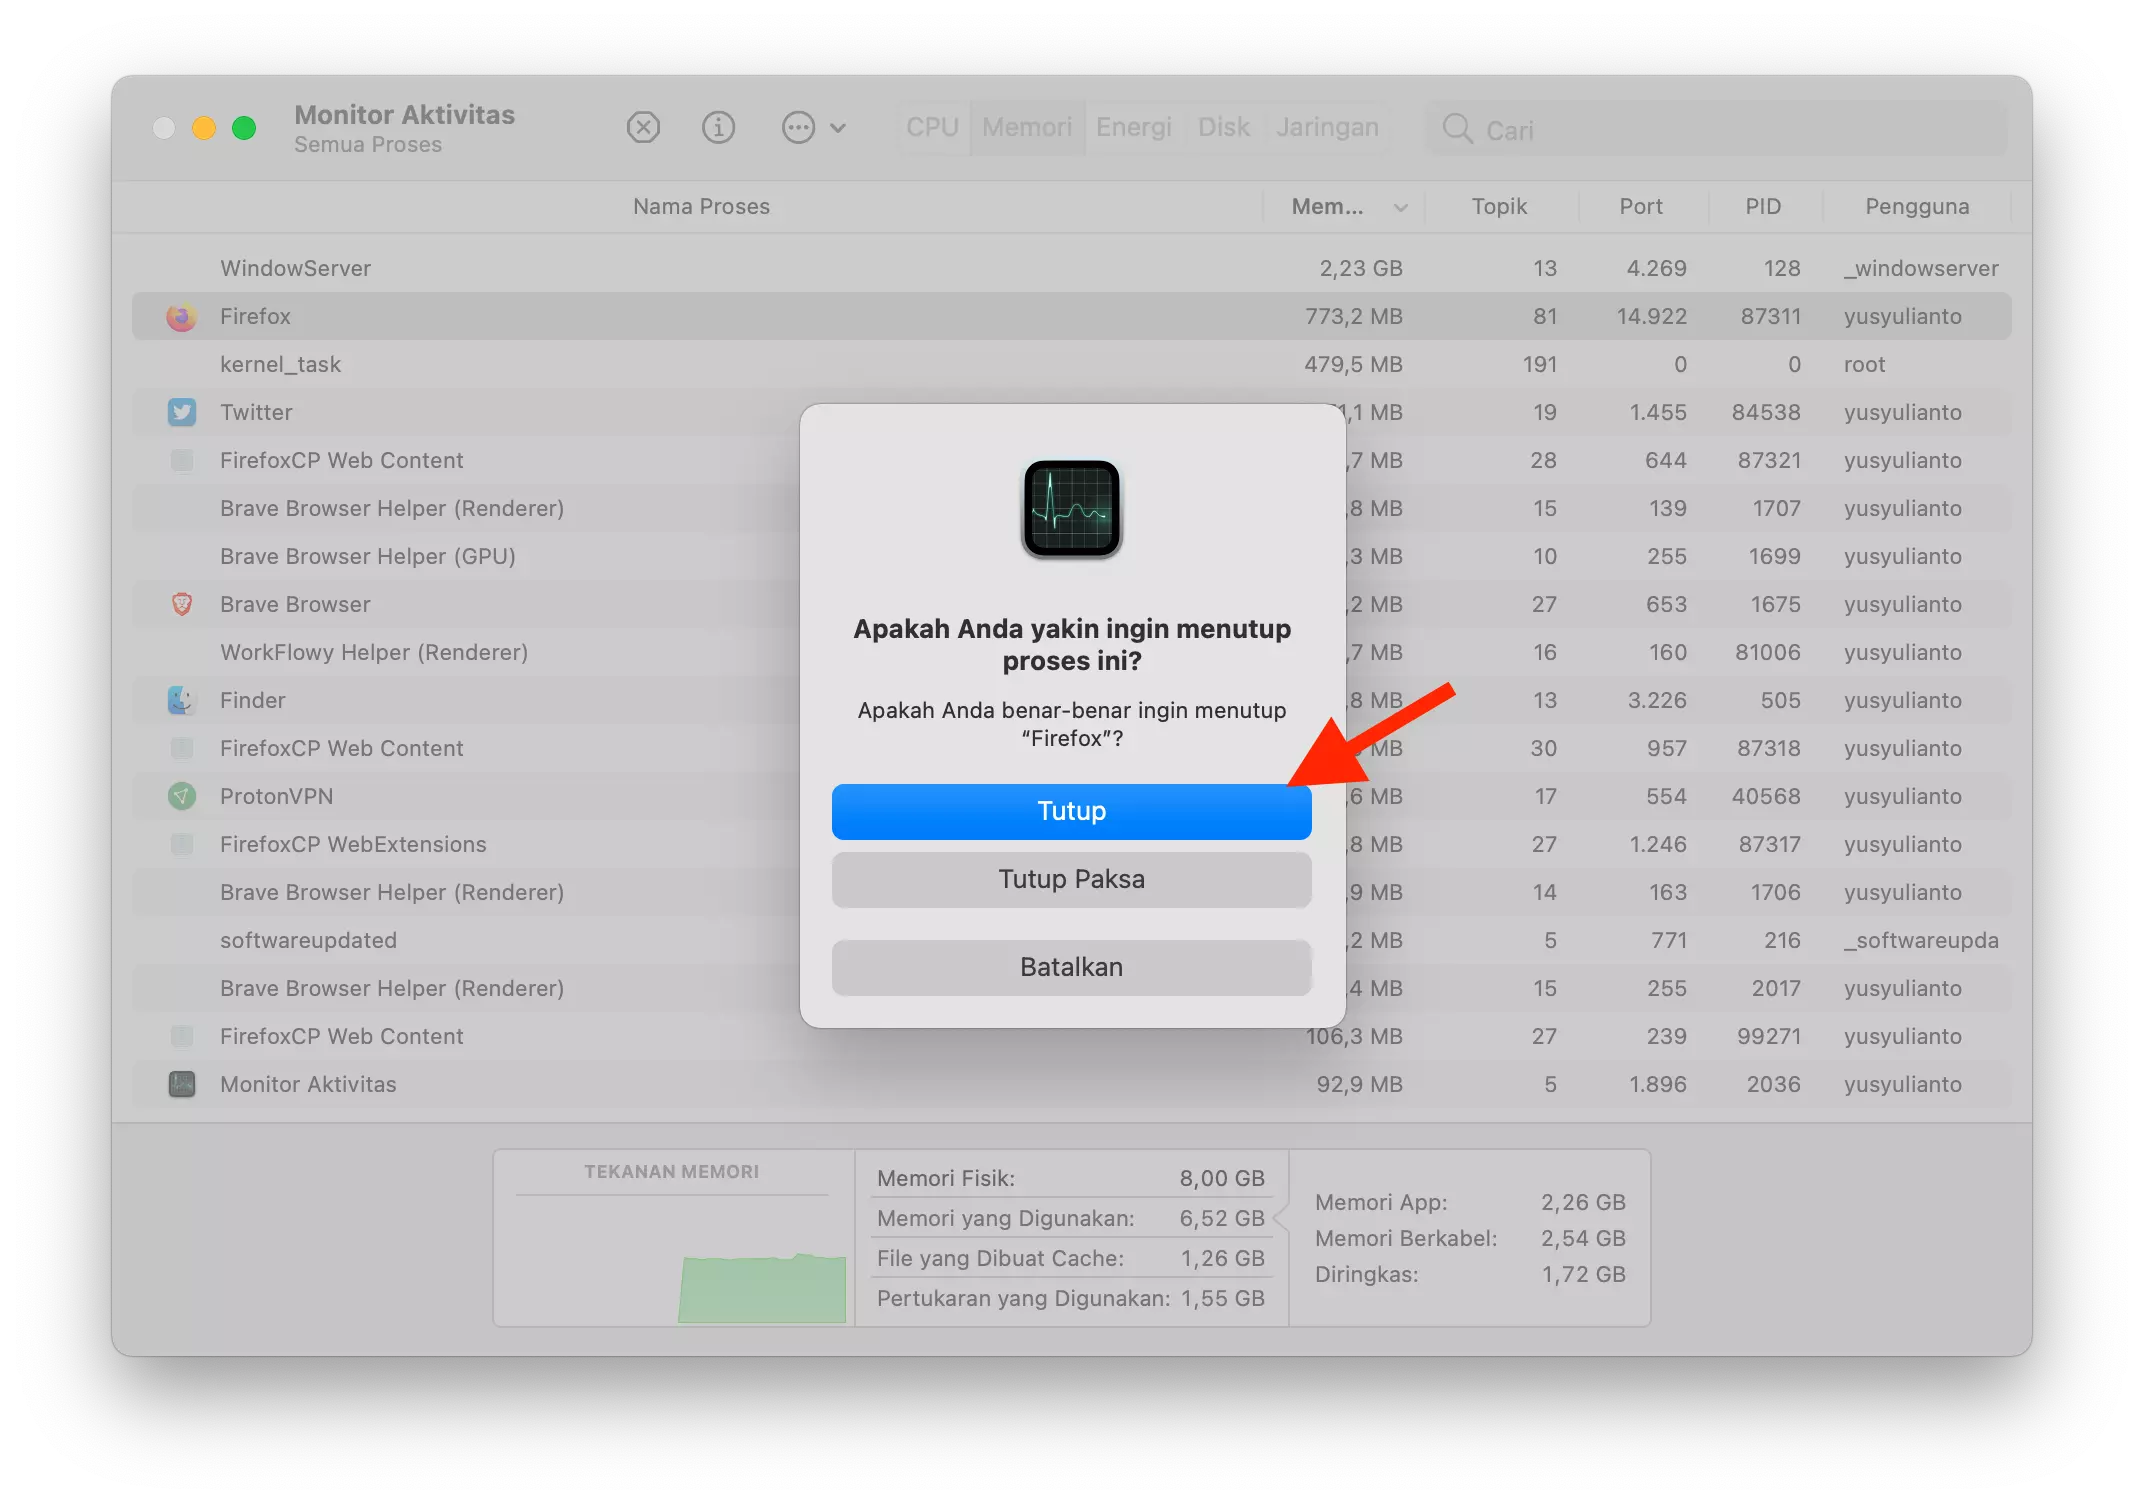Cancel the dialog with Batalkan
The width and height of the screenshot is (2144, 1504).
pyautogui.click(x=1071, y=966)
